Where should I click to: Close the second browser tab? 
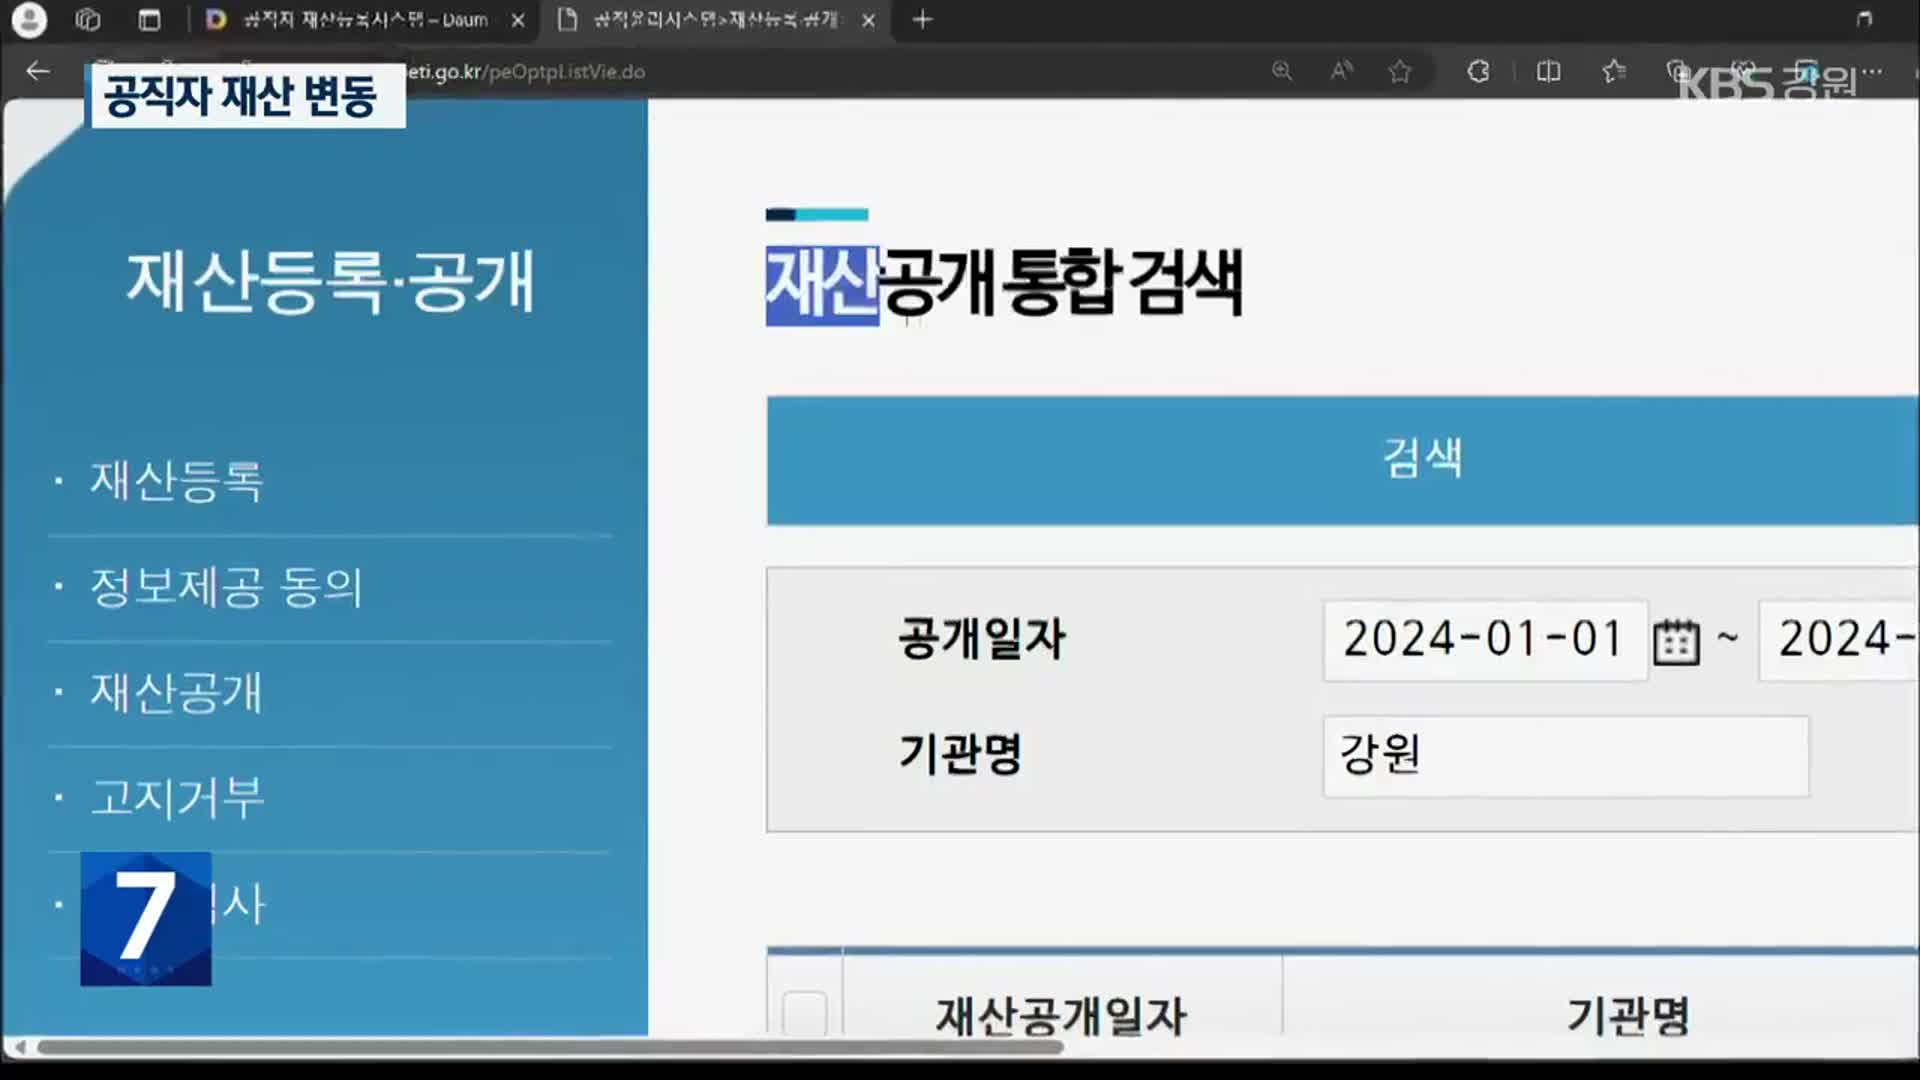[868, 20]
